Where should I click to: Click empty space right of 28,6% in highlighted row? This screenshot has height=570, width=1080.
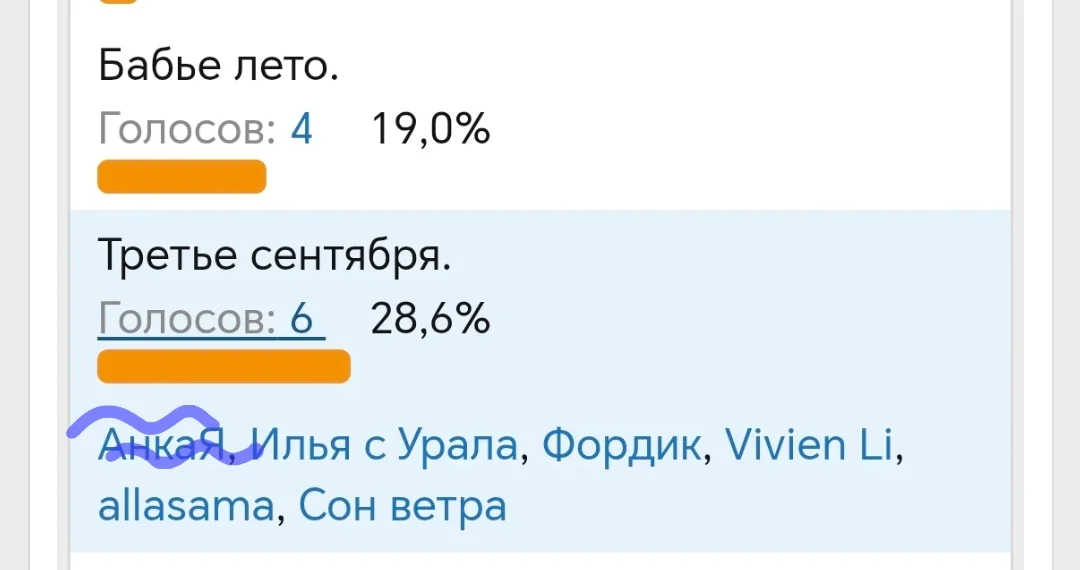coord(750,320)
